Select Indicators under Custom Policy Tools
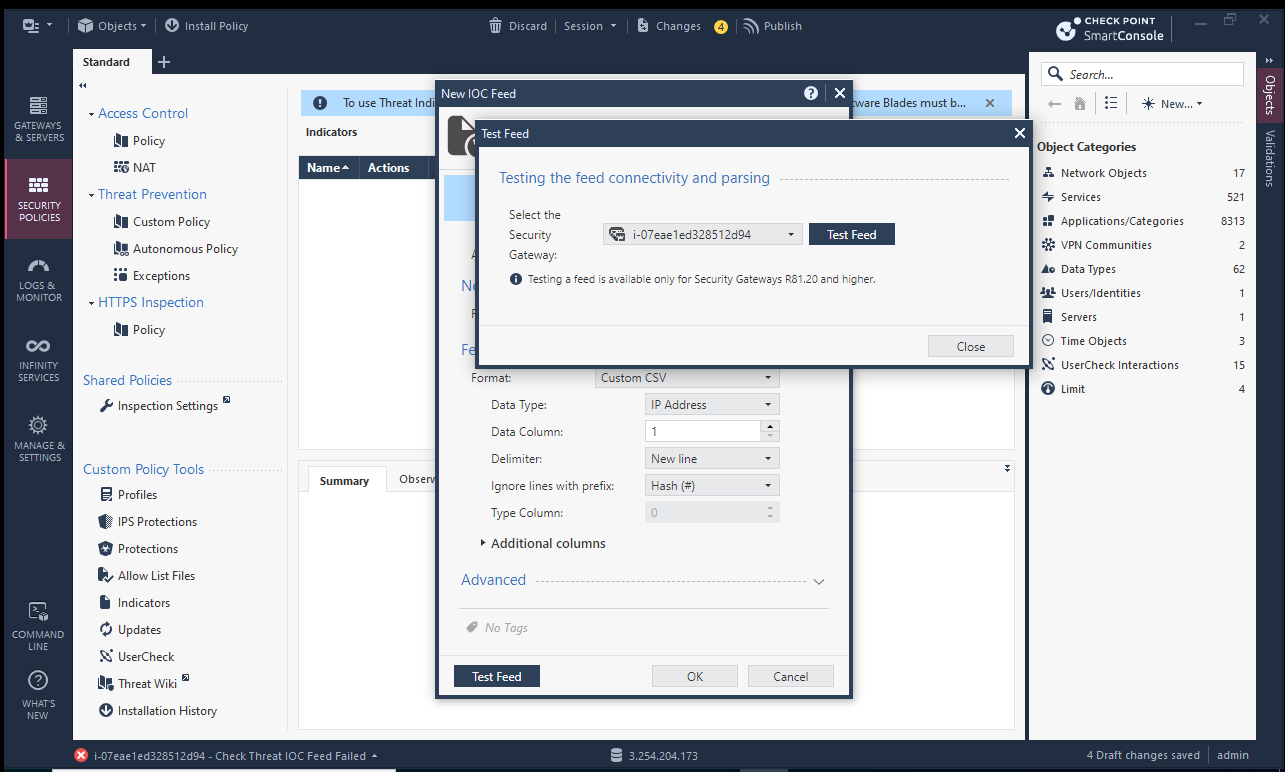Screen dimensions: 1285x772 (x=143, y=603)
